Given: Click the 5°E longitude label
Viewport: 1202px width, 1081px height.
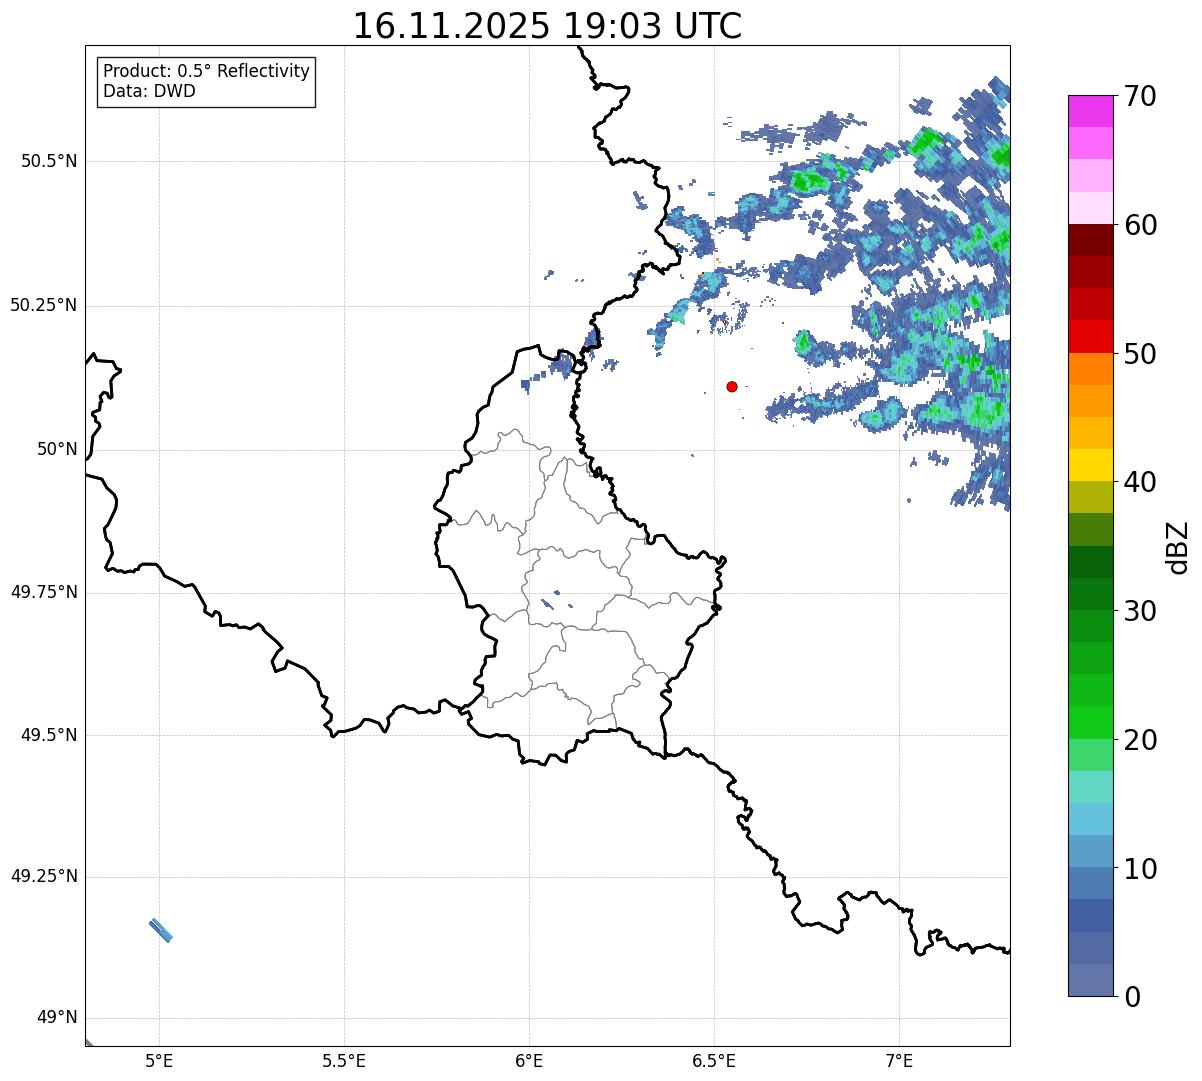Looking at the screenshot, I should (x=159, y=1060).
